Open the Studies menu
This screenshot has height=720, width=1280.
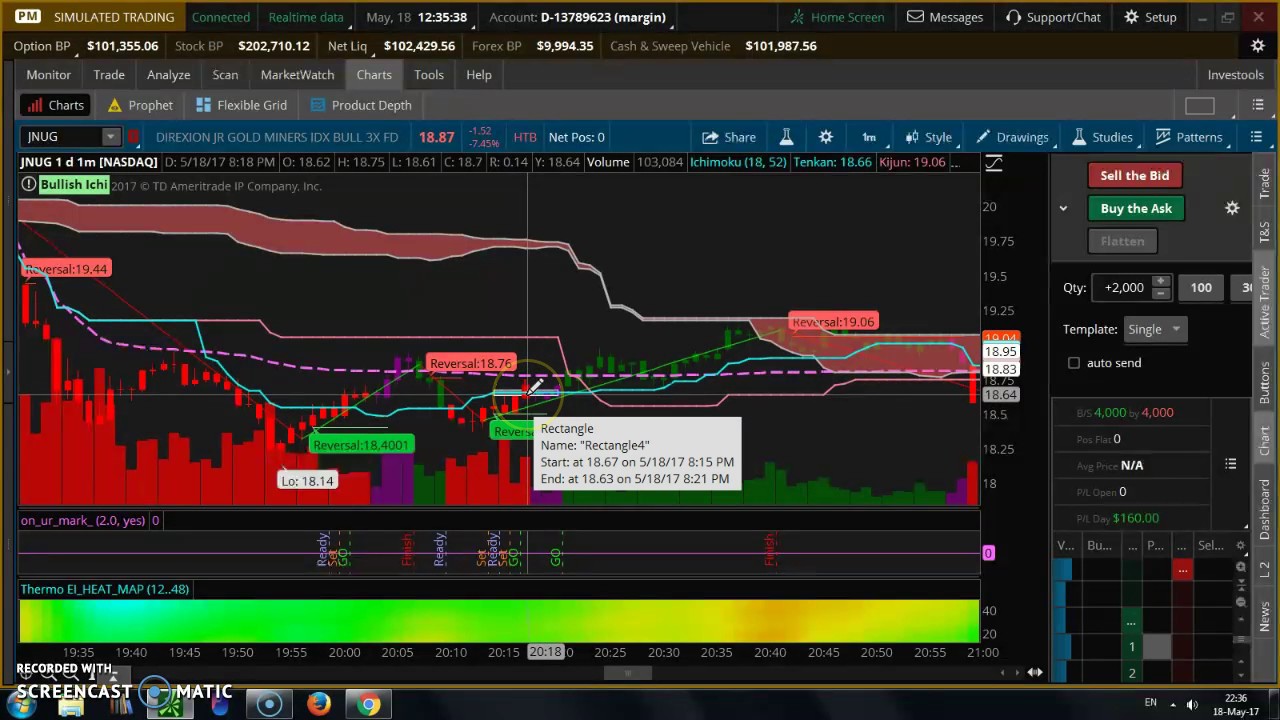point(1101,137)
